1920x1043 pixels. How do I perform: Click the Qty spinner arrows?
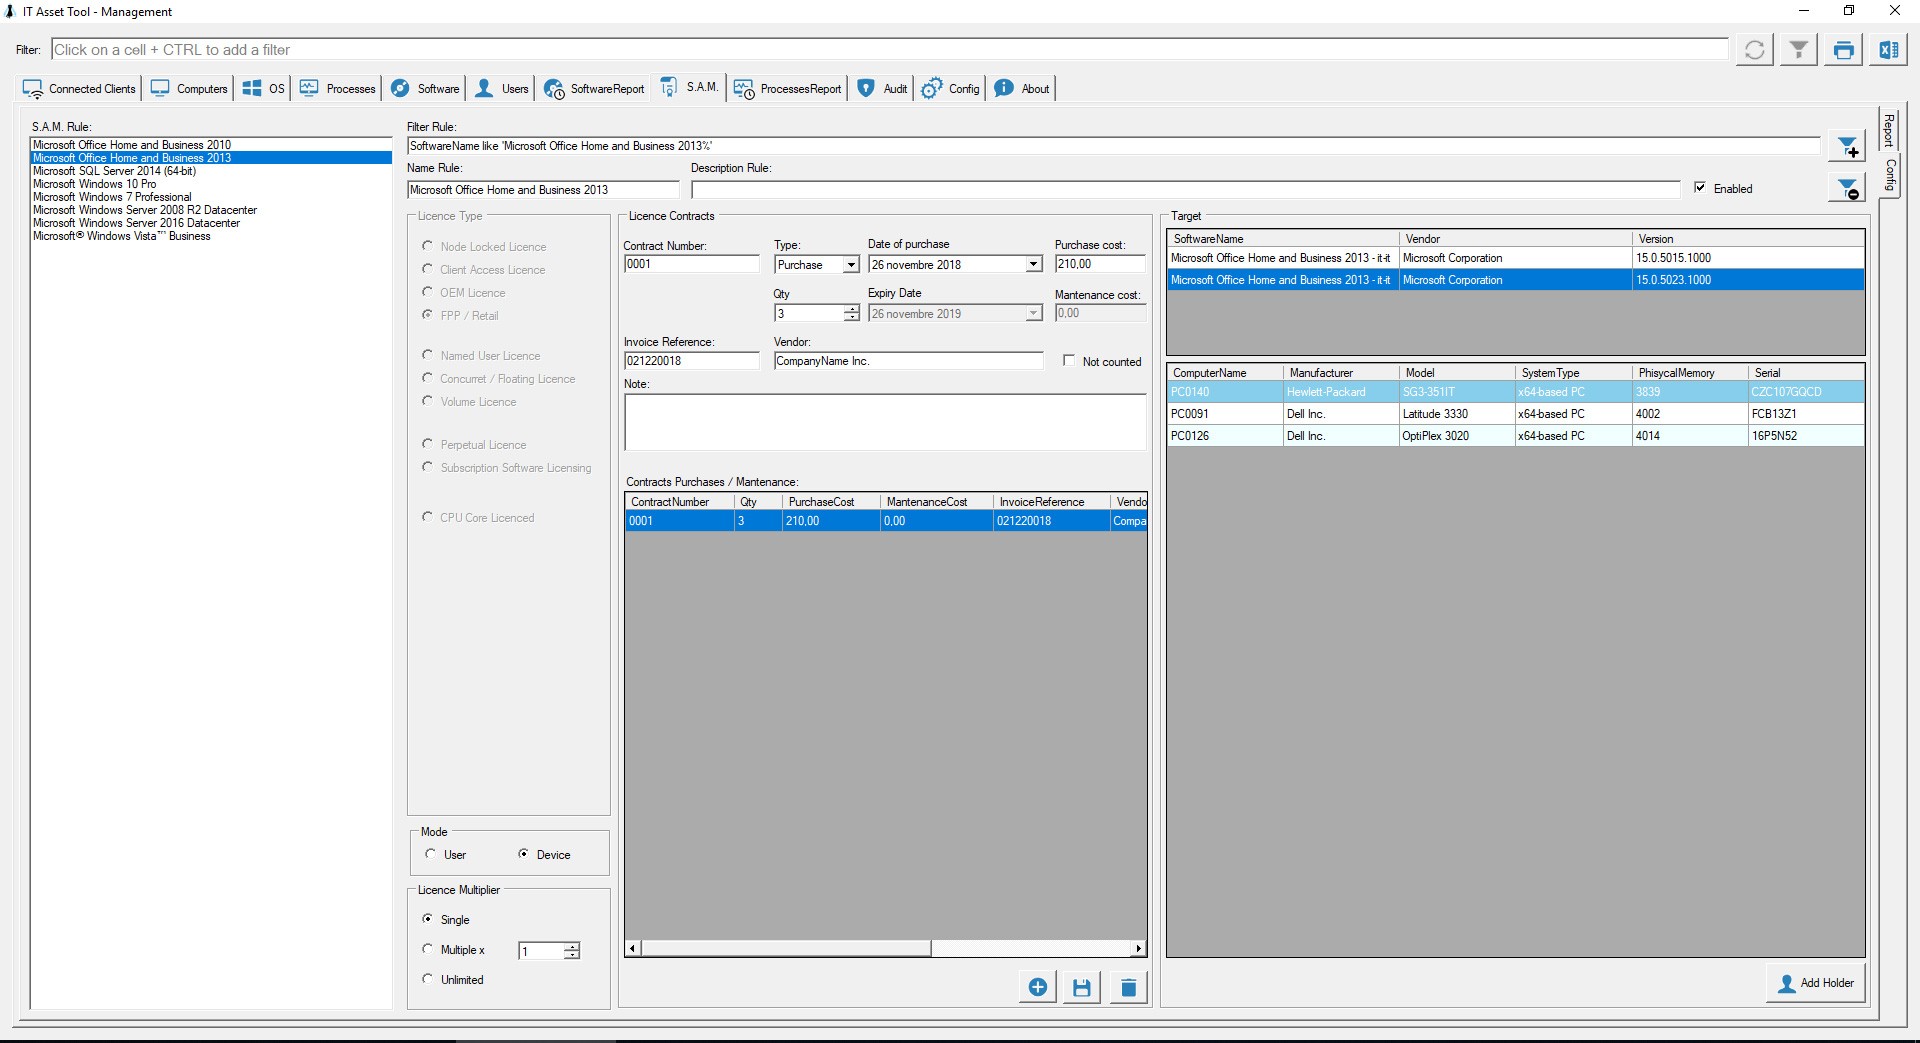pos(851,313)
